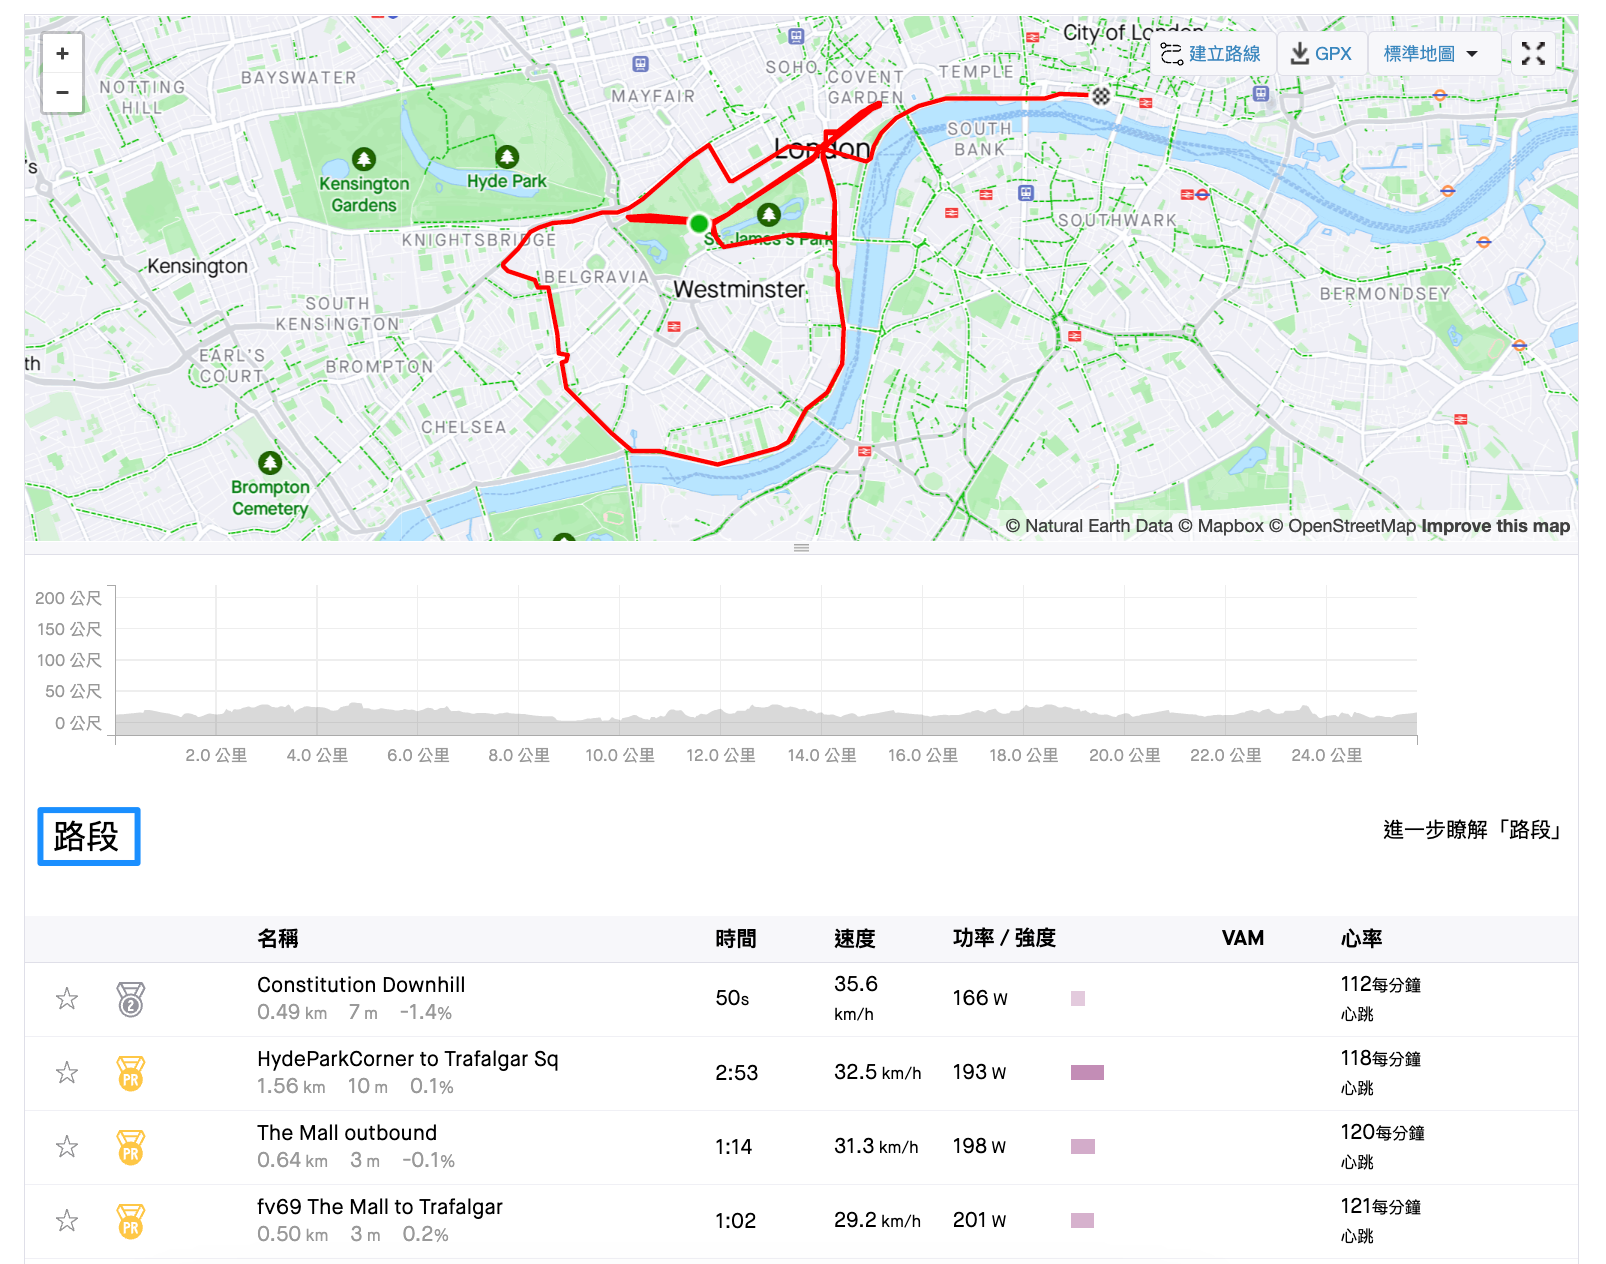Click the 193 W power value
This screenshot has height=1264, width=1606.
[x=979, y=1072]
